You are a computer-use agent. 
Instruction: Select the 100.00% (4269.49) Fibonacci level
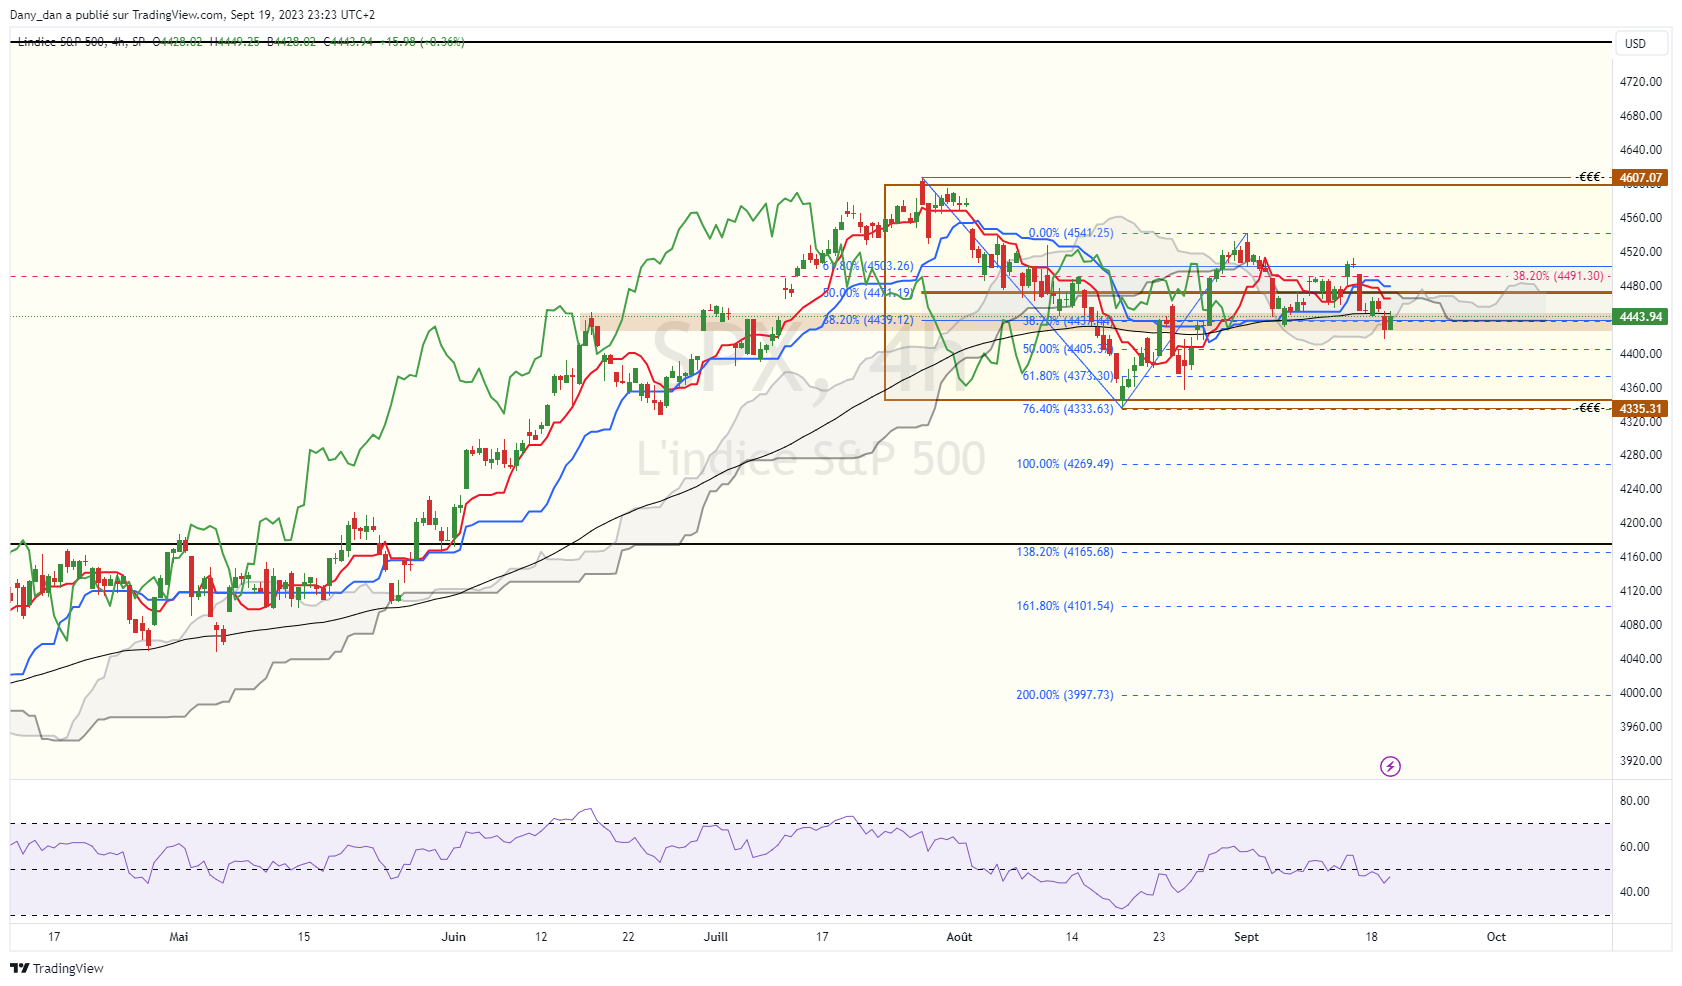pyautogui.click(x=1065, y=464)
